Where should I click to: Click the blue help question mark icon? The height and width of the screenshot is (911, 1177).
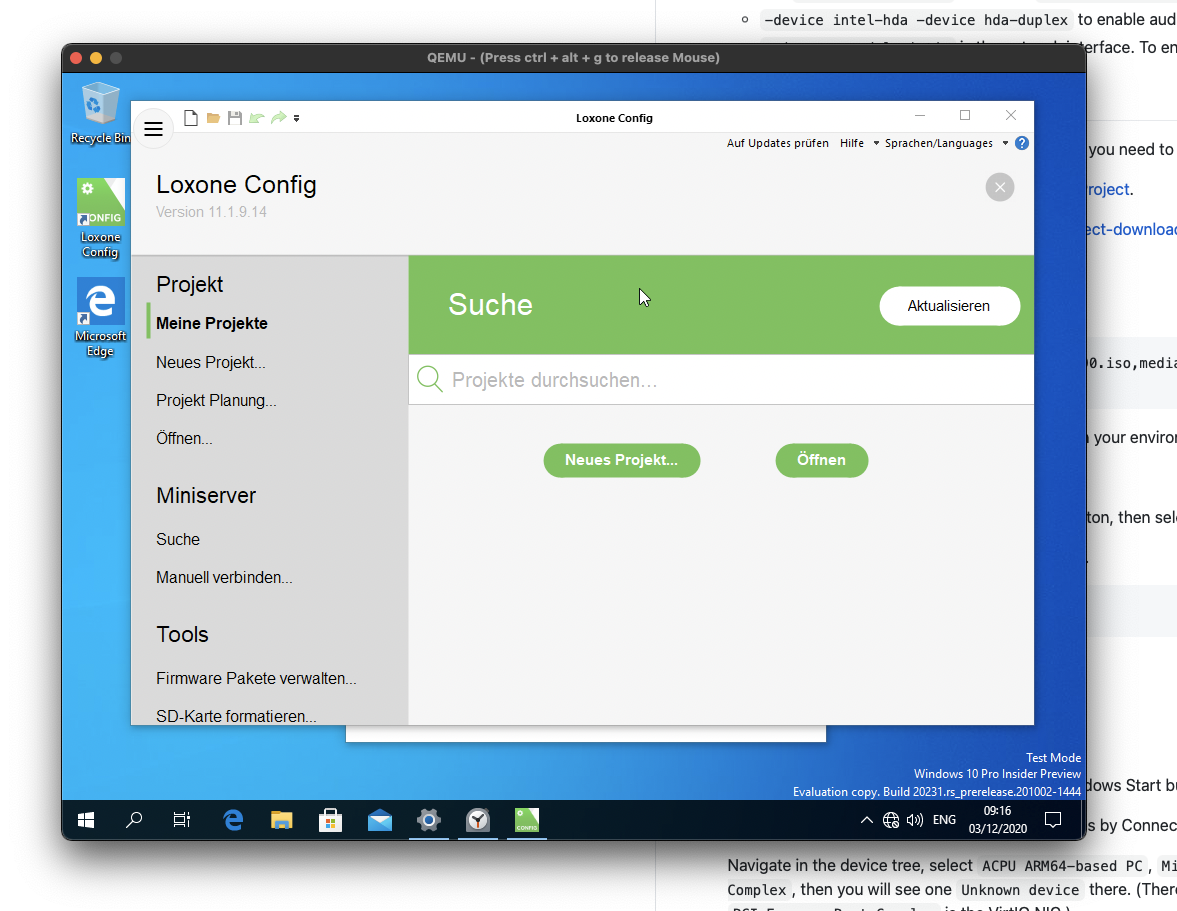click(x=1022, y=143)
